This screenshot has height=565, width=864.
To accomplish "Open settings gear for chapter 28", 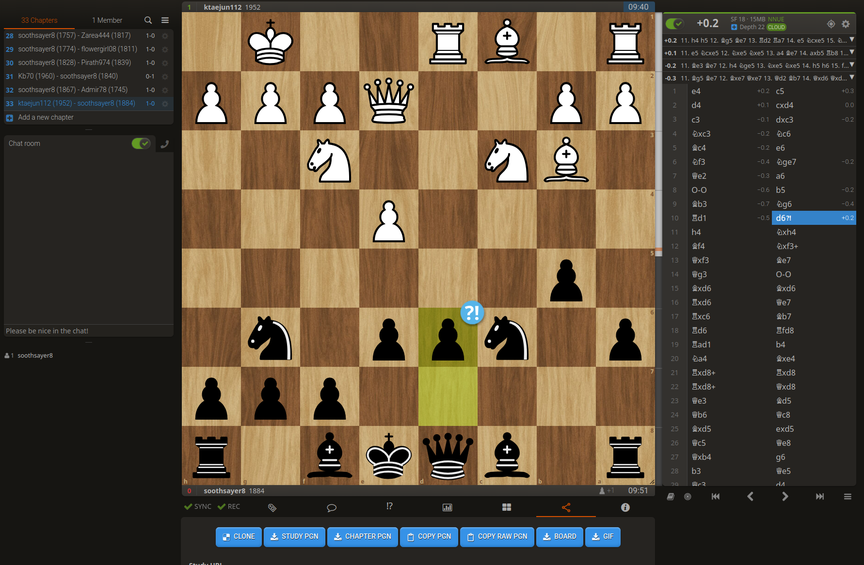I will point(165,36).
